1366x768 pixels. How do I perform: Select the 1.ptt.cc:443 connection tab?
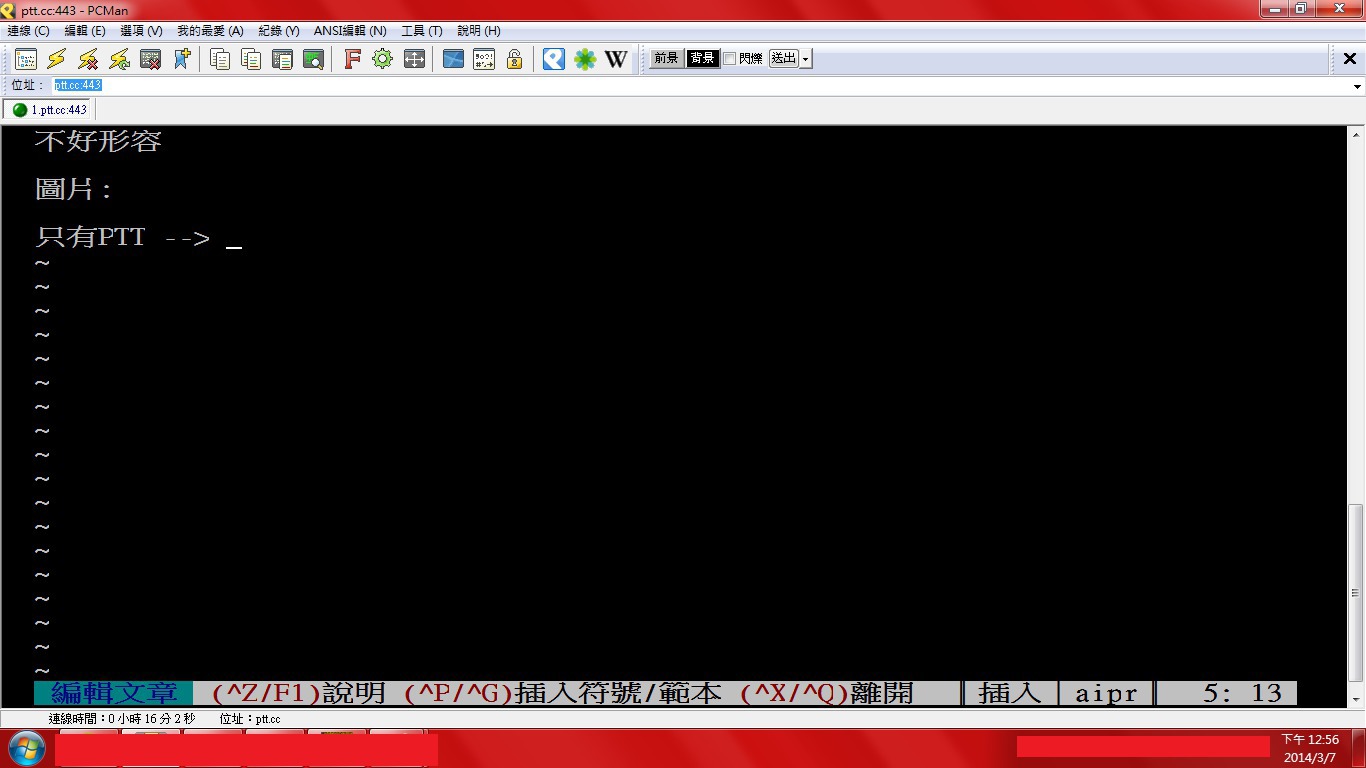click(x=51, y=110)
